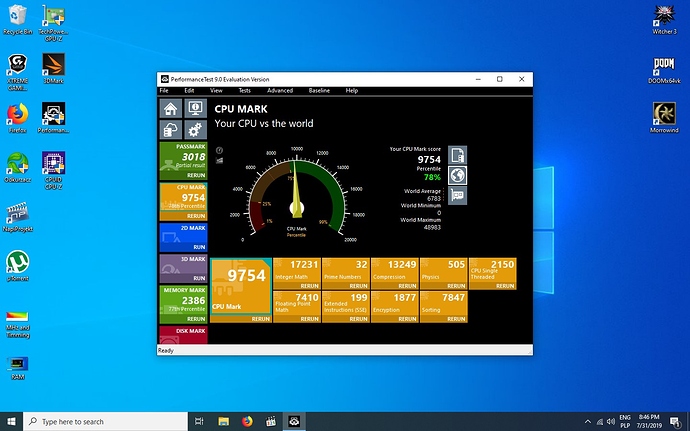
Task: Open the View menu
Action: 216,91
